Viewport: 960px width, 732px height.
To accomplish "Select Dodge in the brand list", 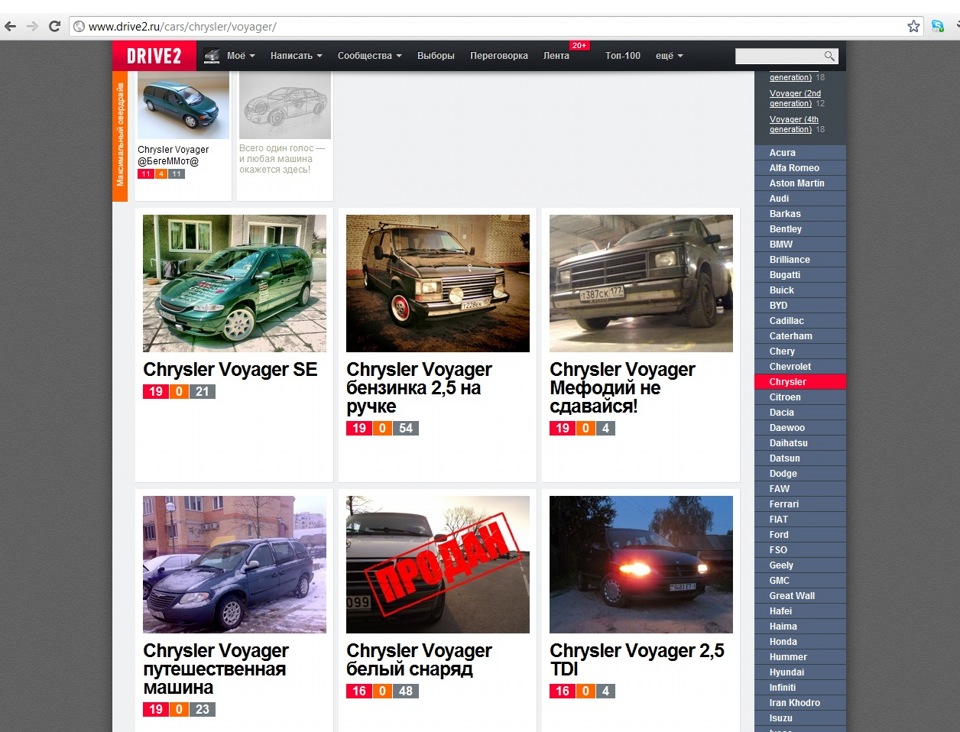I will (800, 474).
